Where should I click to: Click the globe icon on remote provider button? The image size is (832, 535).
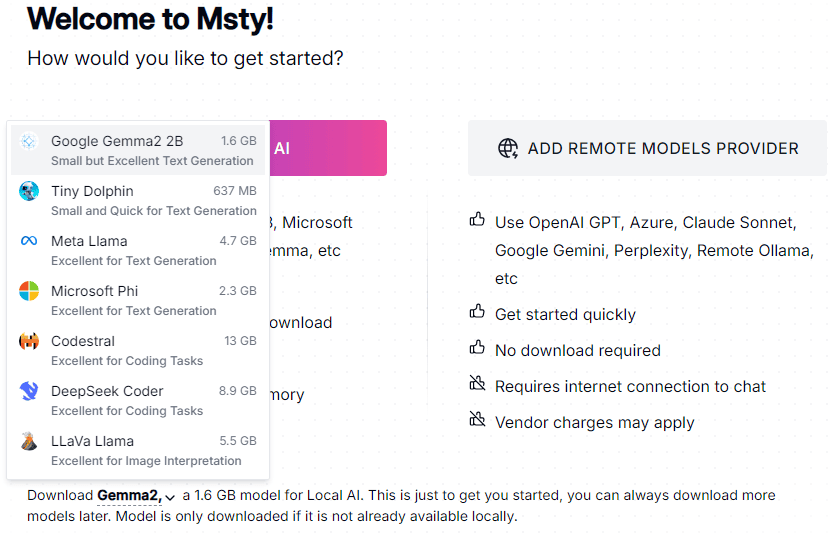pos(508,149)
